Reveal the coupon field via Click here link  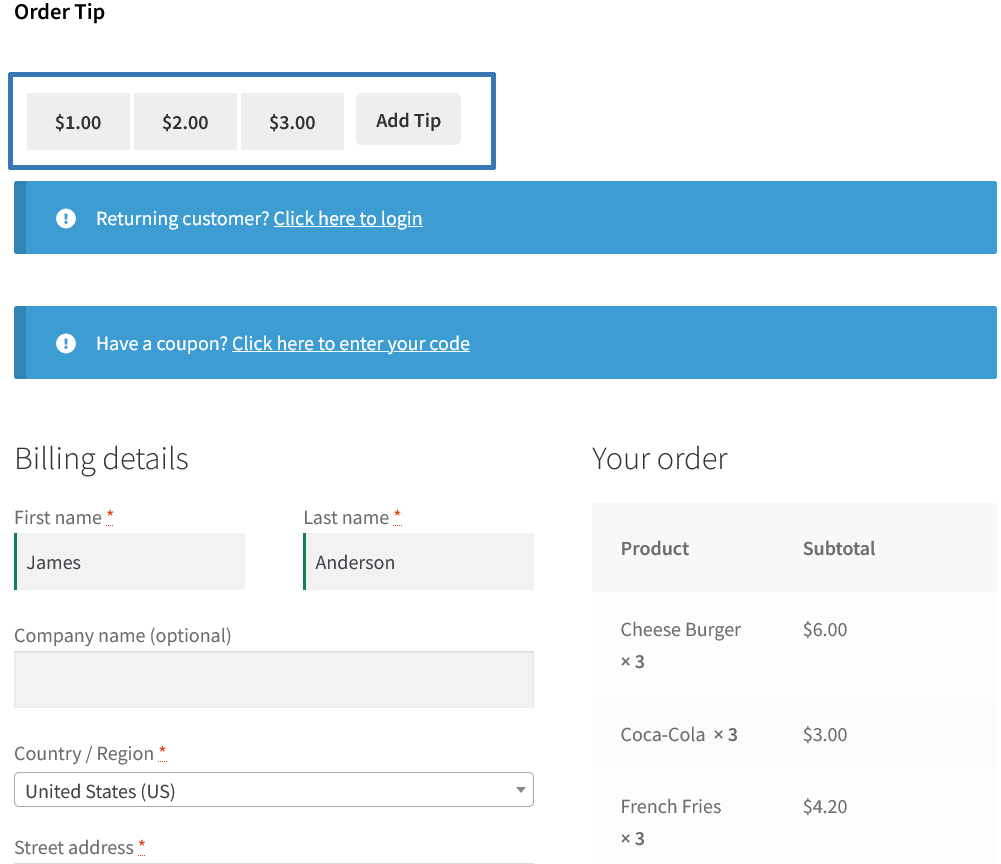[350, 343]
